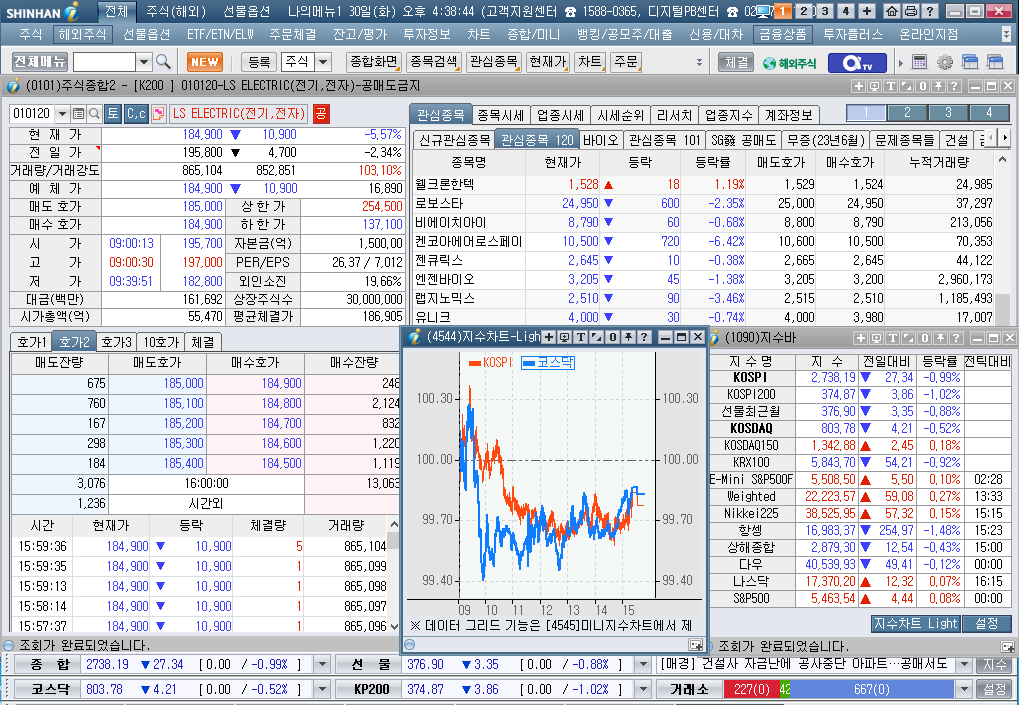Click the magnifier search icon beside 전체메뉴 box
Viewport: 1019px width, 705px height.
tap(163, 62)
